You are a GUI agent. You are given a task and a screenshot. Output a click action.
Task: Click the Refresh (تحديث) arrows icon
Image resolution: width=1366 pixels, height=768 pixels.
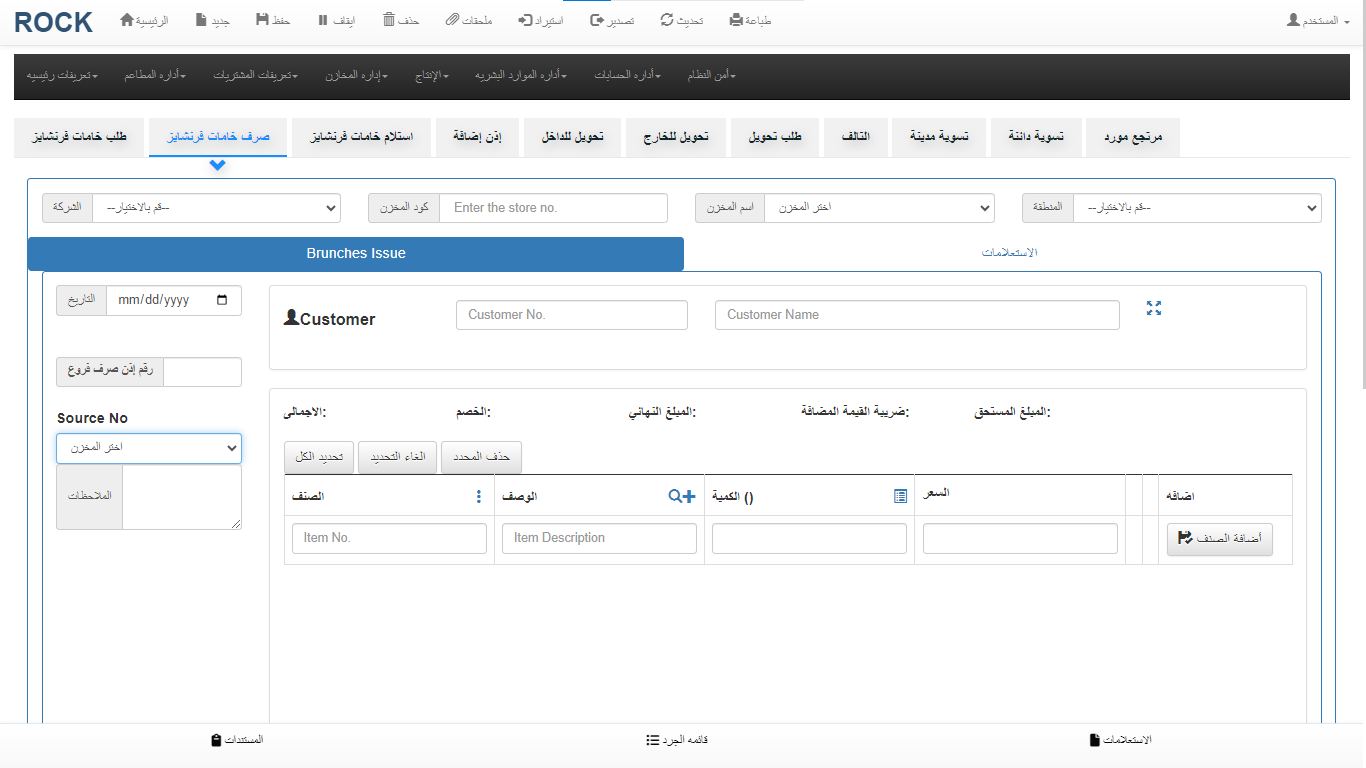(x=667, y=20)
